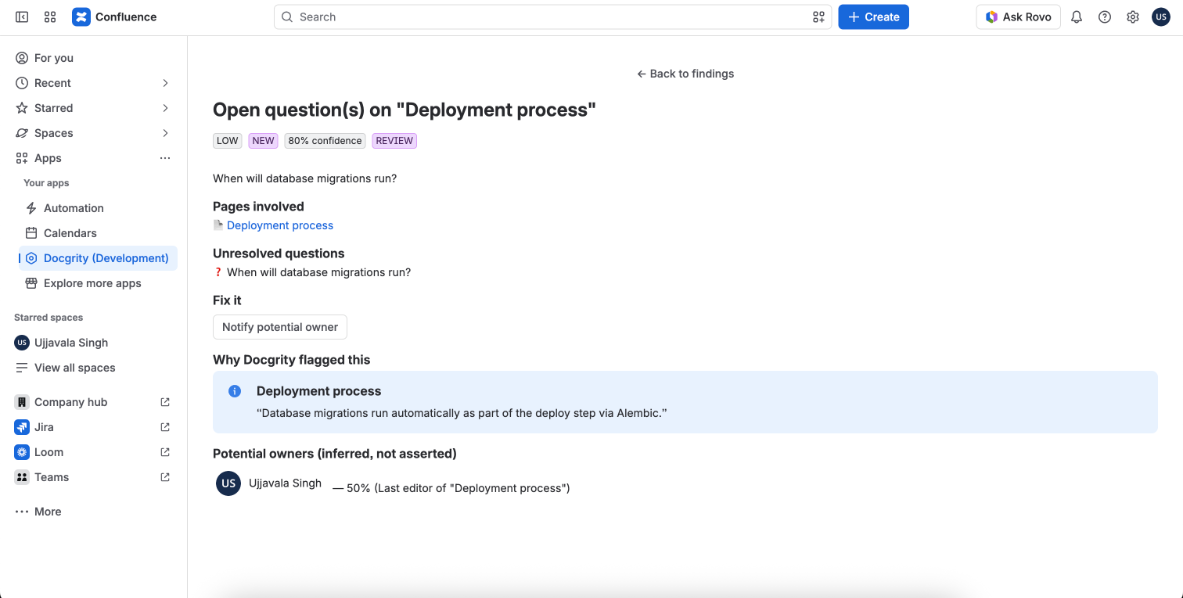The height and width of the screenshot is (598, 1183).
Task: Click the Automation lightning icon
Action: [31, 208]
